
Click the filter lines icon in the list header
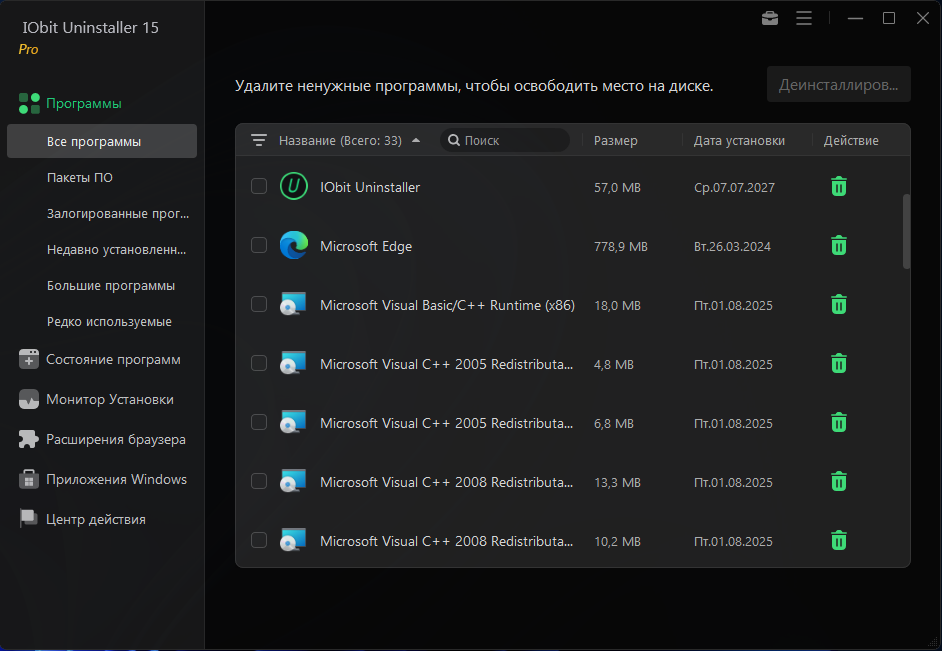tap(259, 141)
